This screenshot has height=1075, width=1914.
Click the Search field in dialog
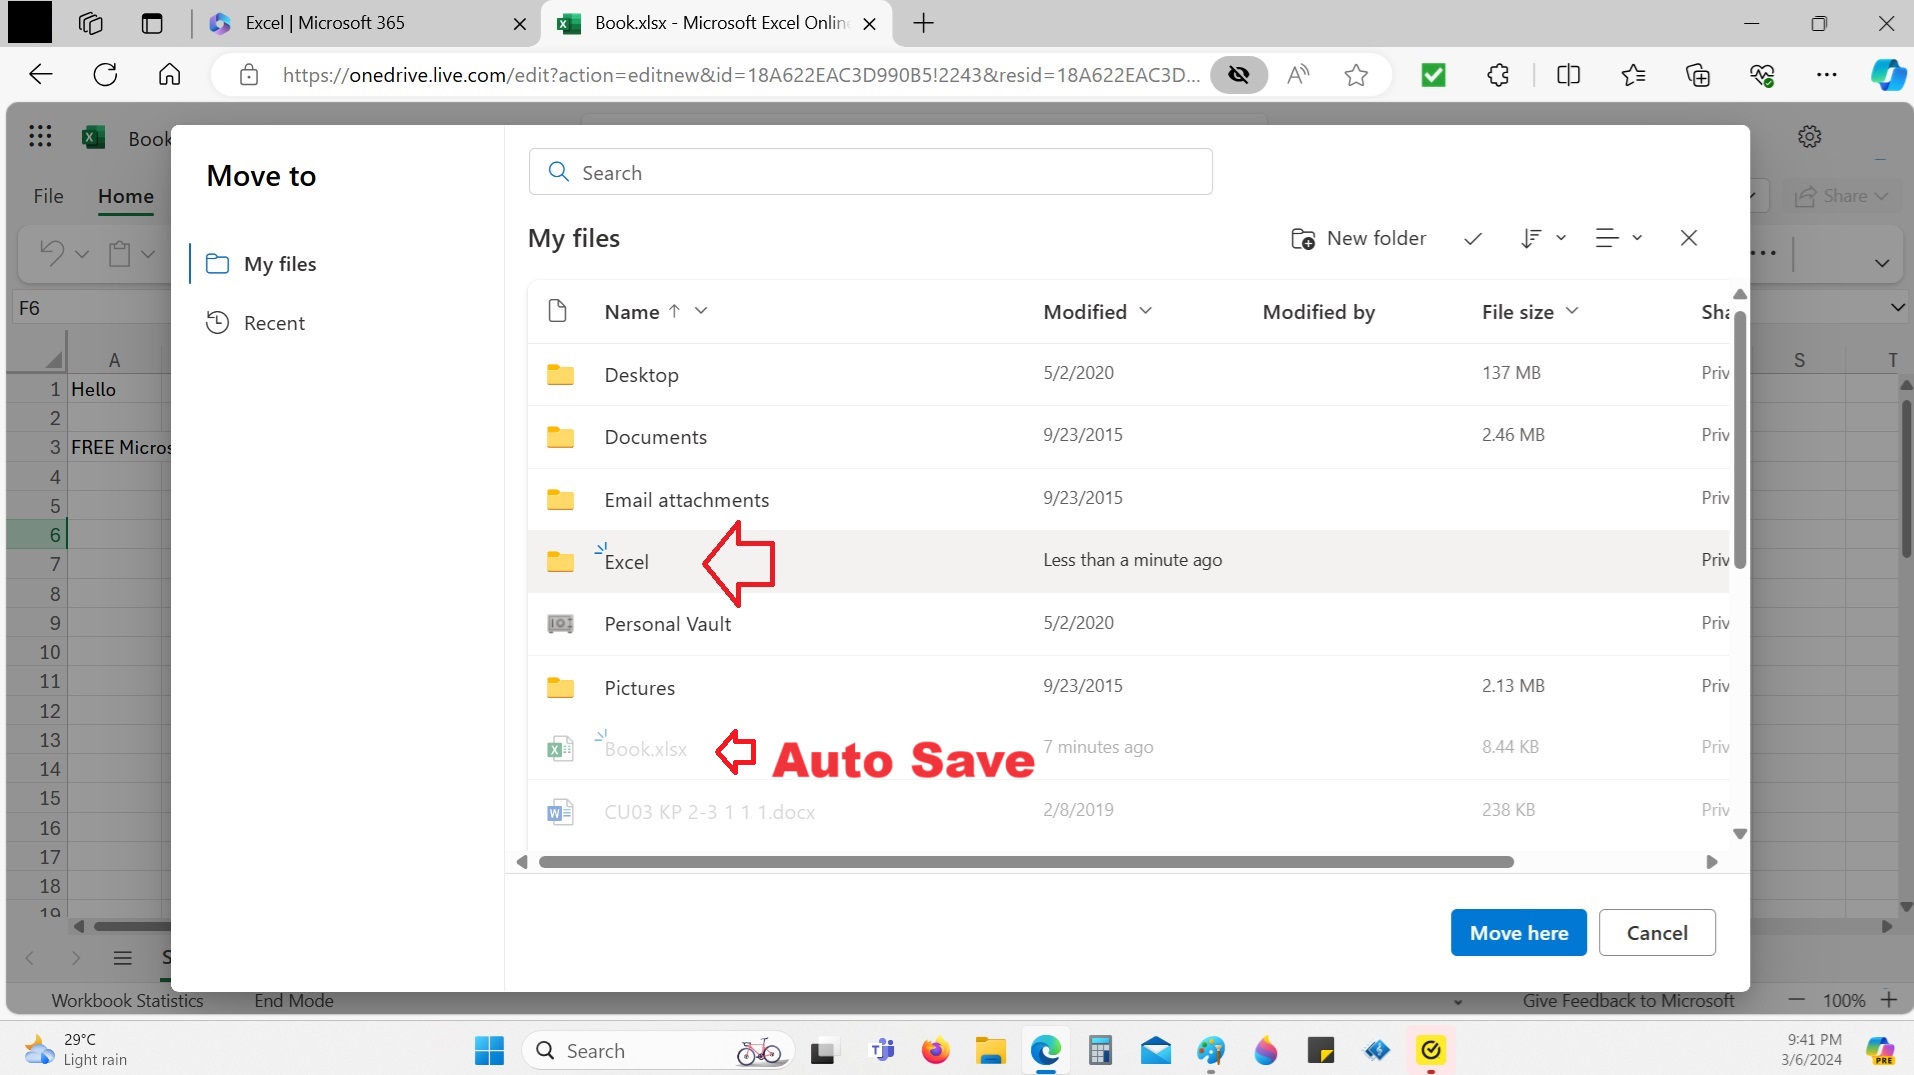(x=870, y=173)
